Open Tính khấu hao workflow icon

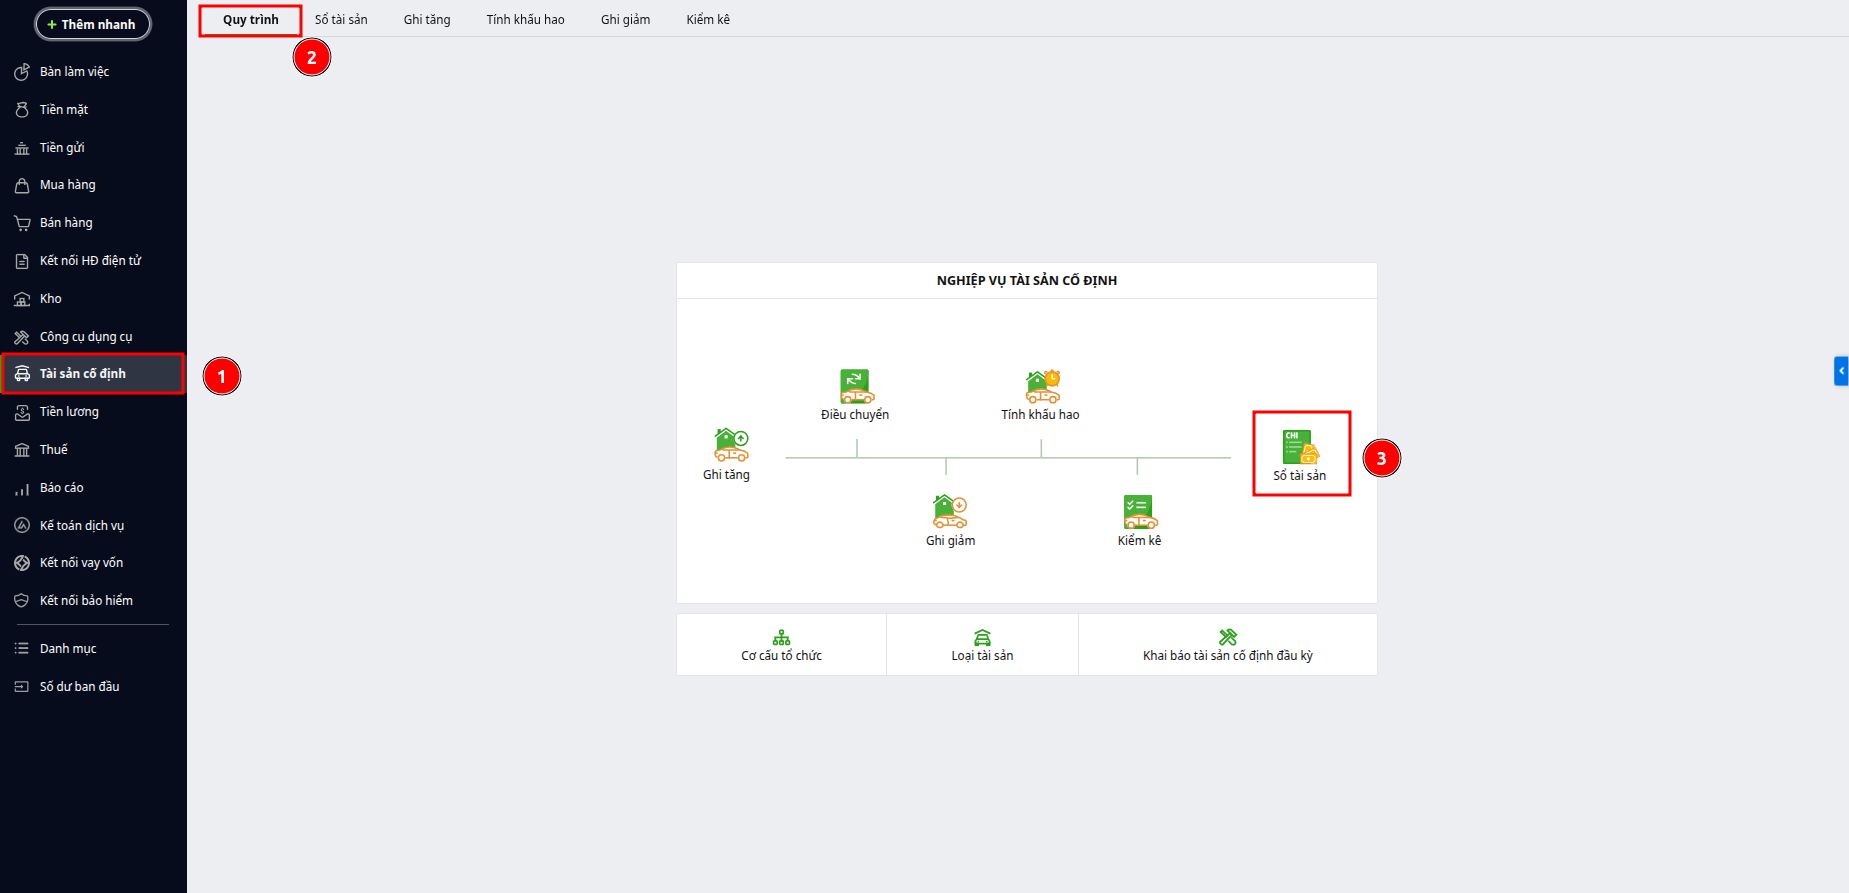click(1042, 386)
